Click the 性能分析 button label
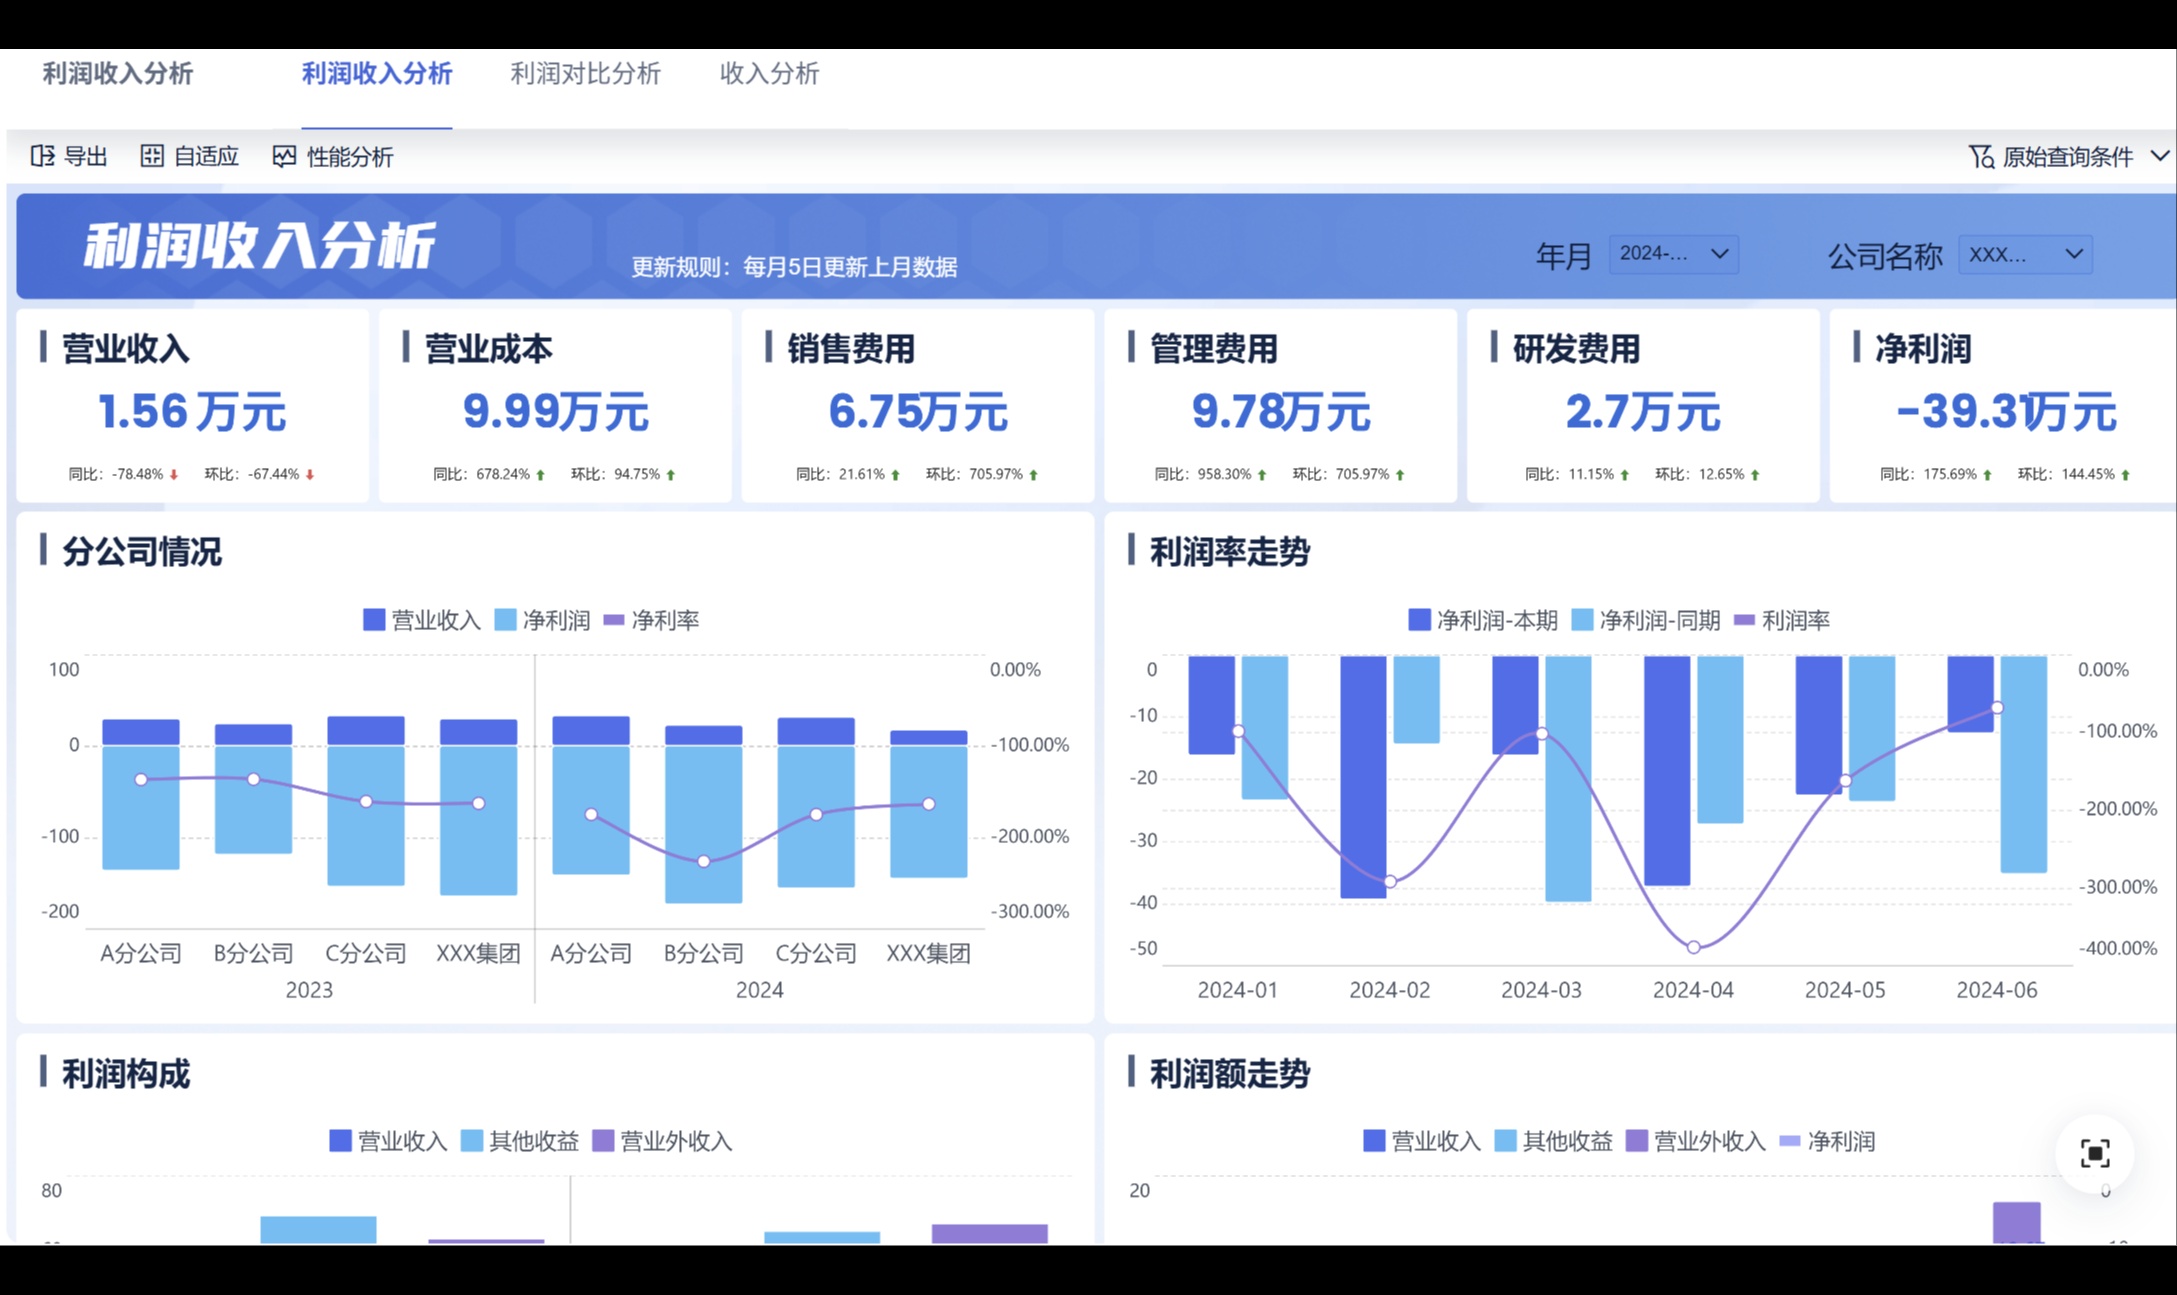 click(350, 157)
